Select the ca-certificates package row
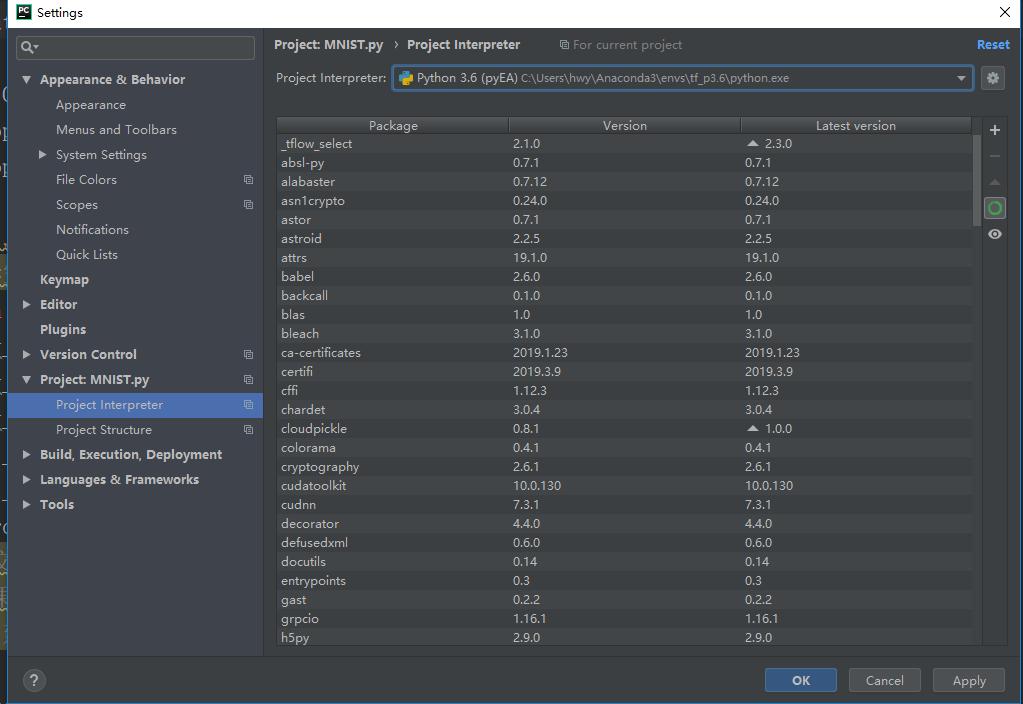 [x=624, y=352]
